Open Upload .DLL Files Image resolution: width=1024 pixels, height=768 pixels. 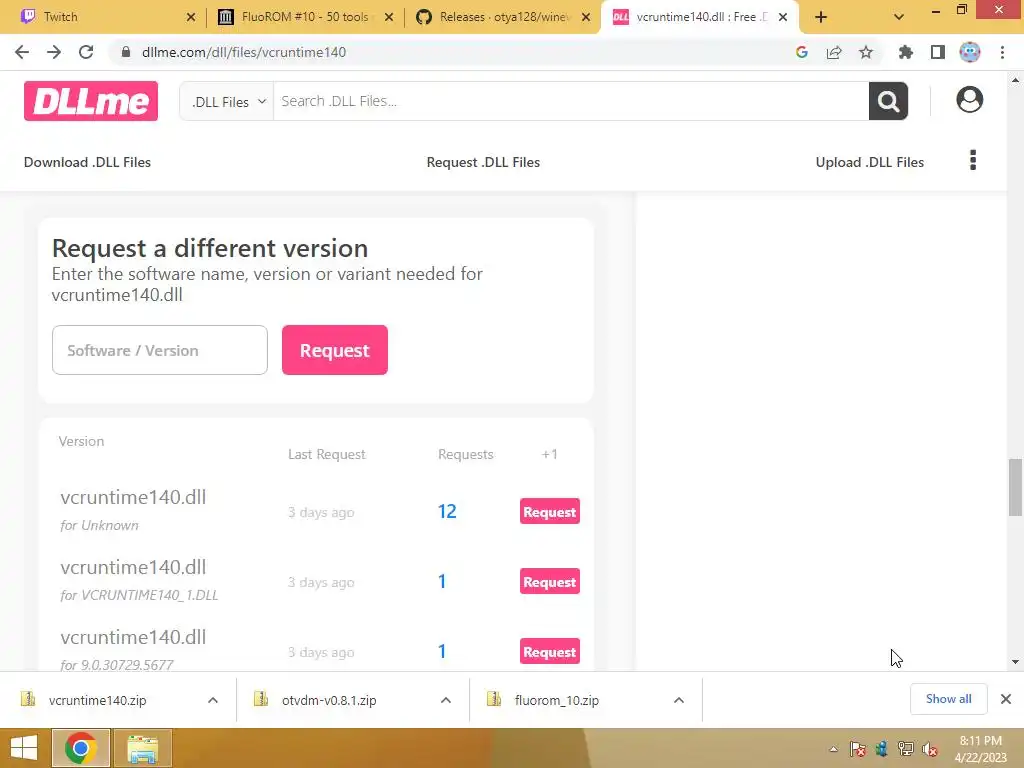point(869,162)
